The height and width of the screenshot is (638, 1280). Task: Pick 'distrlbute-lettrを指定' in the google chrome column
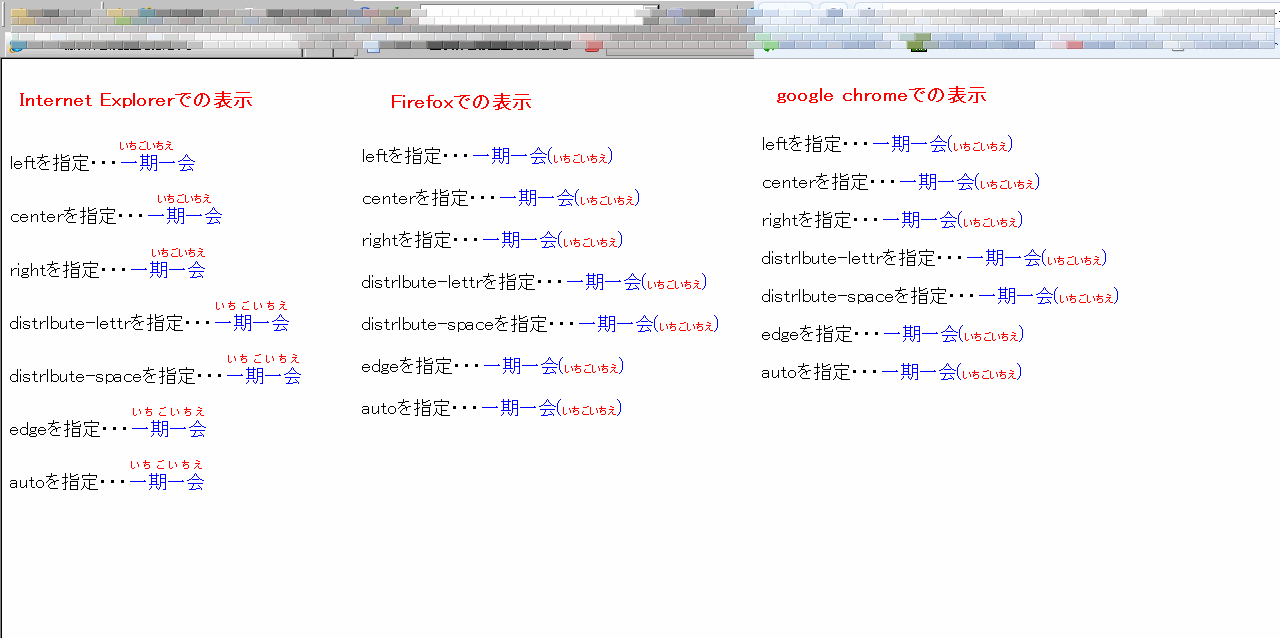point(849,258)
